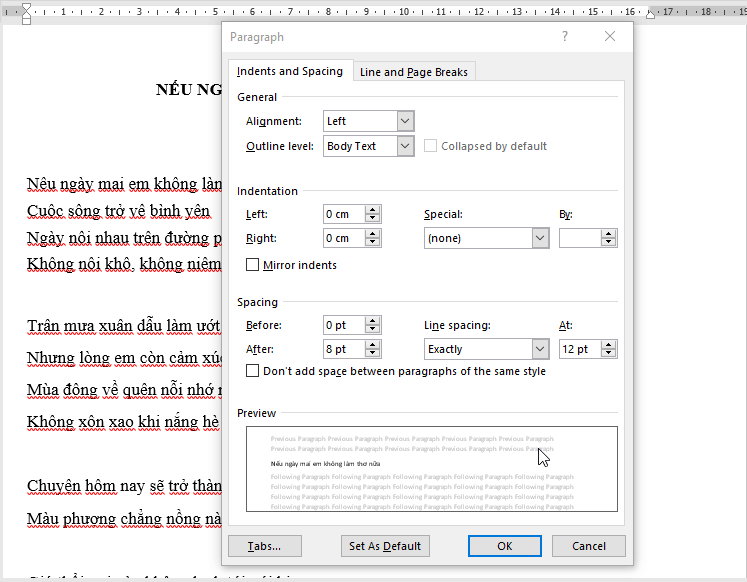Click the document title 'NẾU NG'
The width and height of the screenshot is (747, 582).
(x=189, y=89)
